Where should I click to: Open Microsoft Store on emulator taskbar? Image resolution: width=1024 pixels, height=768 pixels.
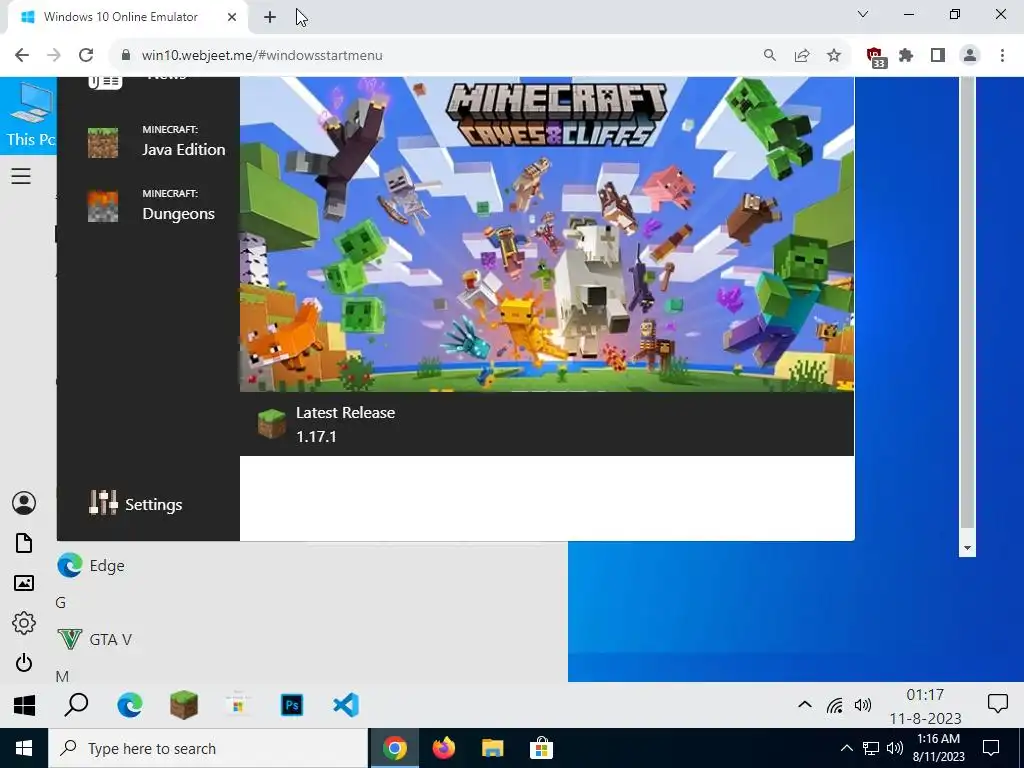click(238, 705)
